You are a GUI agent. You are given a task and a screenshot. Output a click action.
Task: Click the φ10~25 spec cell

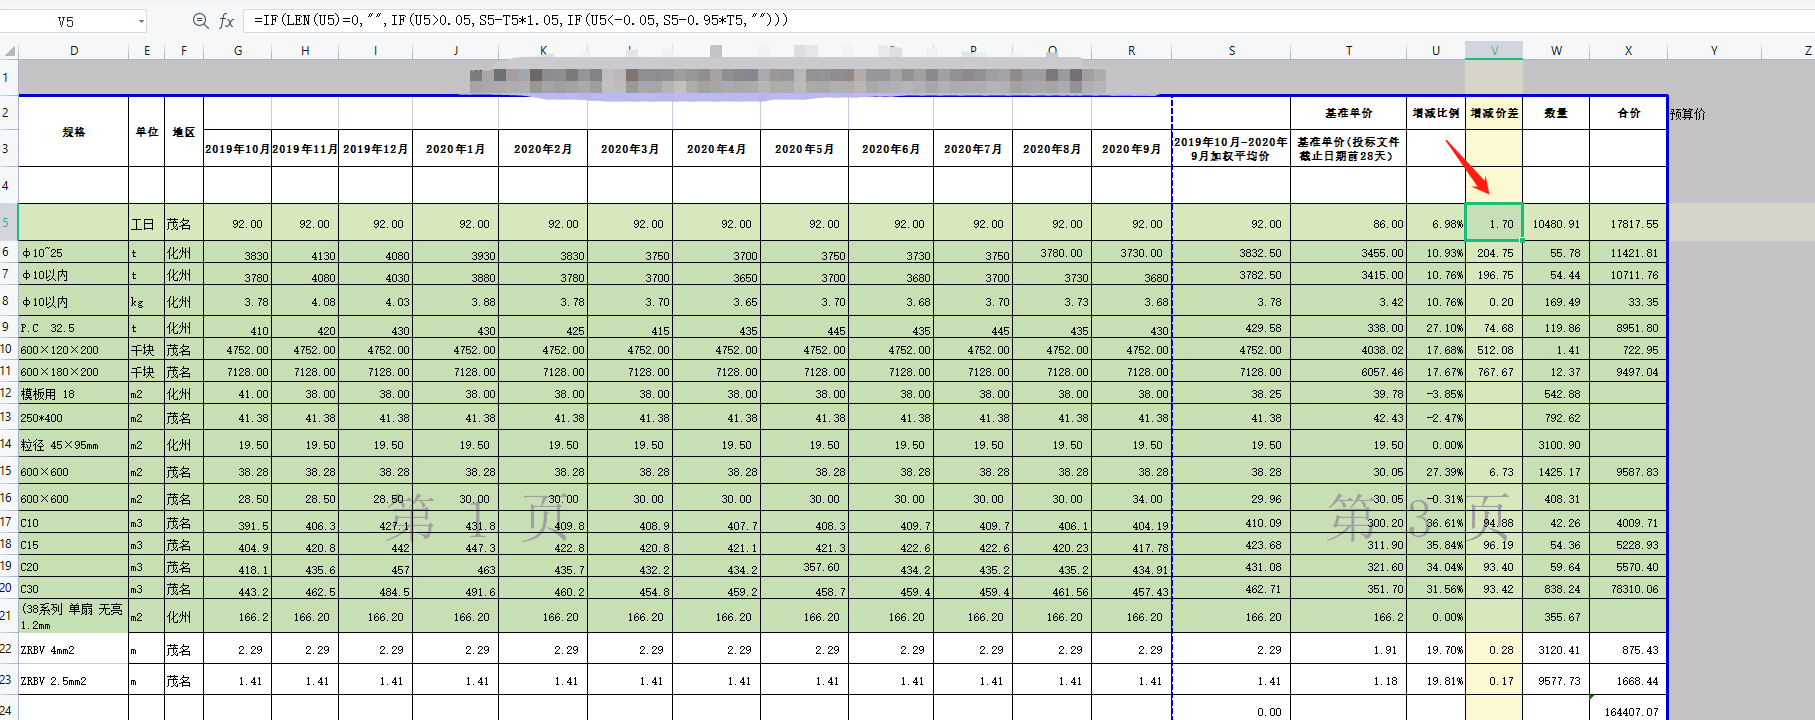(x=74, y=253)
